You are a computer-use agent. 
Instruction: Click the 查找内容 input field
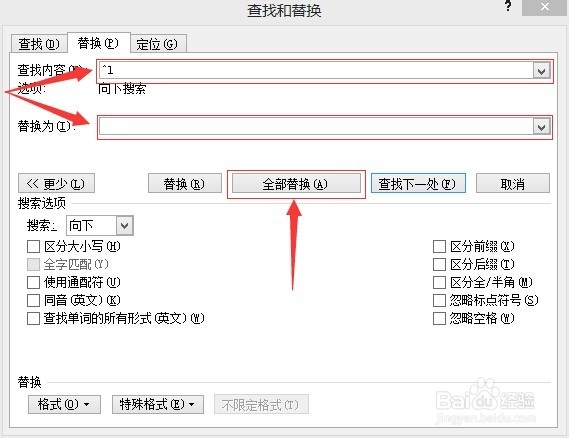[316, 70]
